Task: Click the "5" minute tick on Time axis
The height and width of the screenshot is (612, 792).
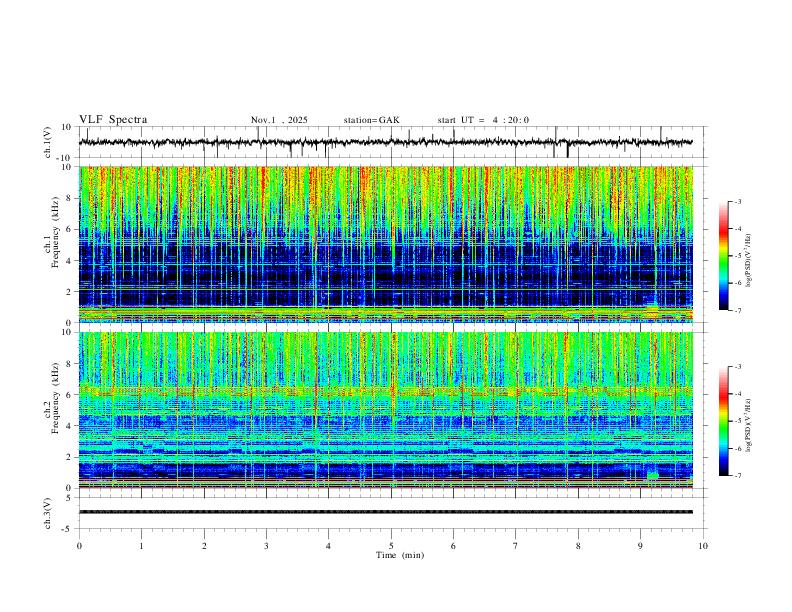Action: tap(391, 546)
